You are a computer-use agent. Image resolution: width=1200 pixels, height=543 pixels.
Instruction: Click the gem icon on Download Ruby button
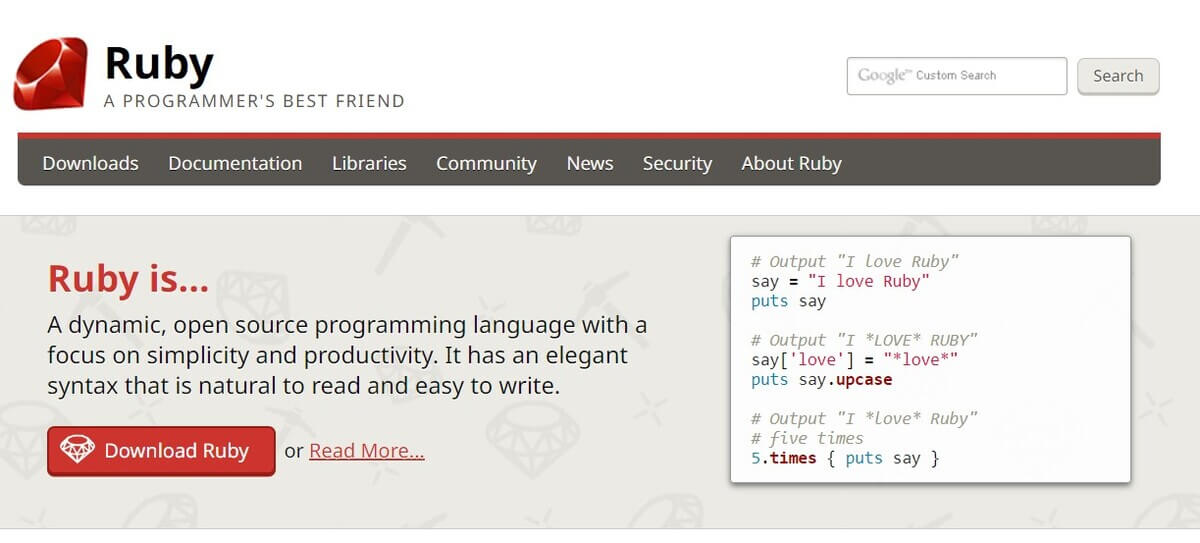tap(78, 450)
